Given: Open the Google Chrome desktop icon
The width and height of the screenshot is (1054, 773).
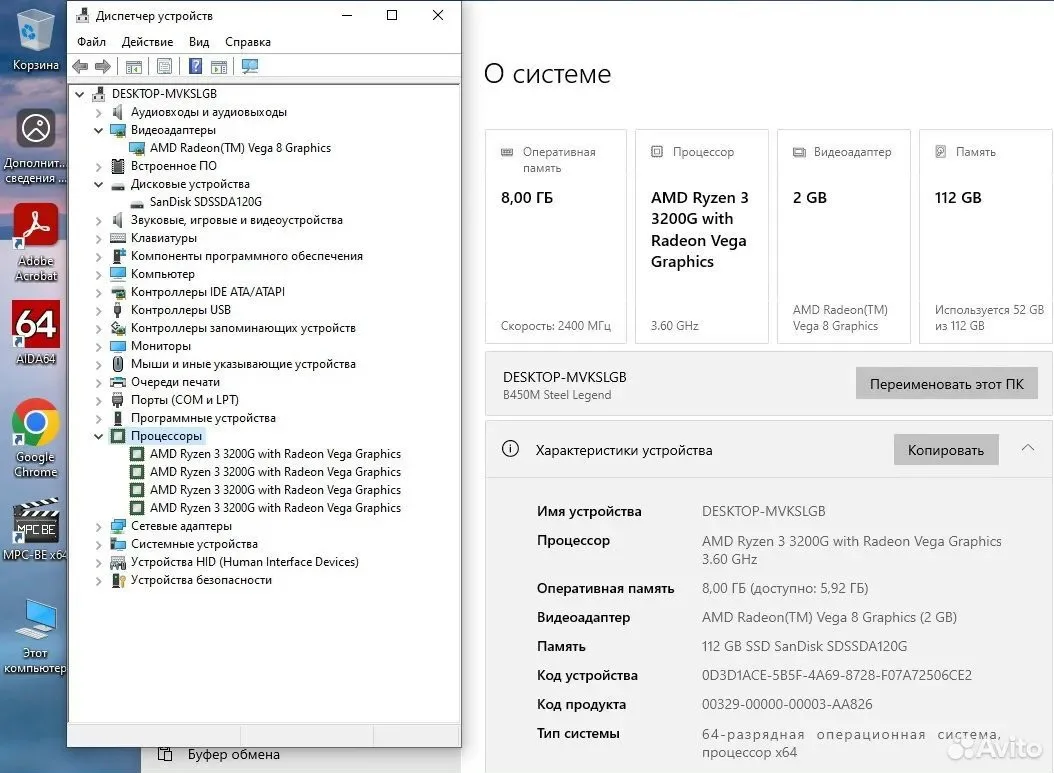Looking at the screenshot, I should pos(36,438).
